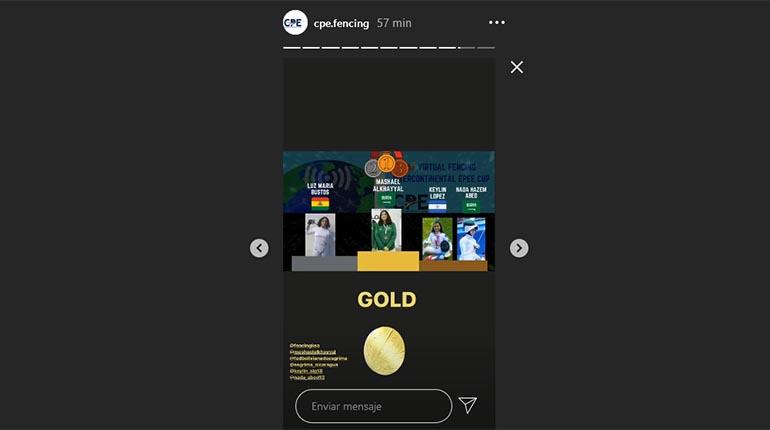Click the yellow GOLD title text
770x430 pixels.
[x=387, y=299]
